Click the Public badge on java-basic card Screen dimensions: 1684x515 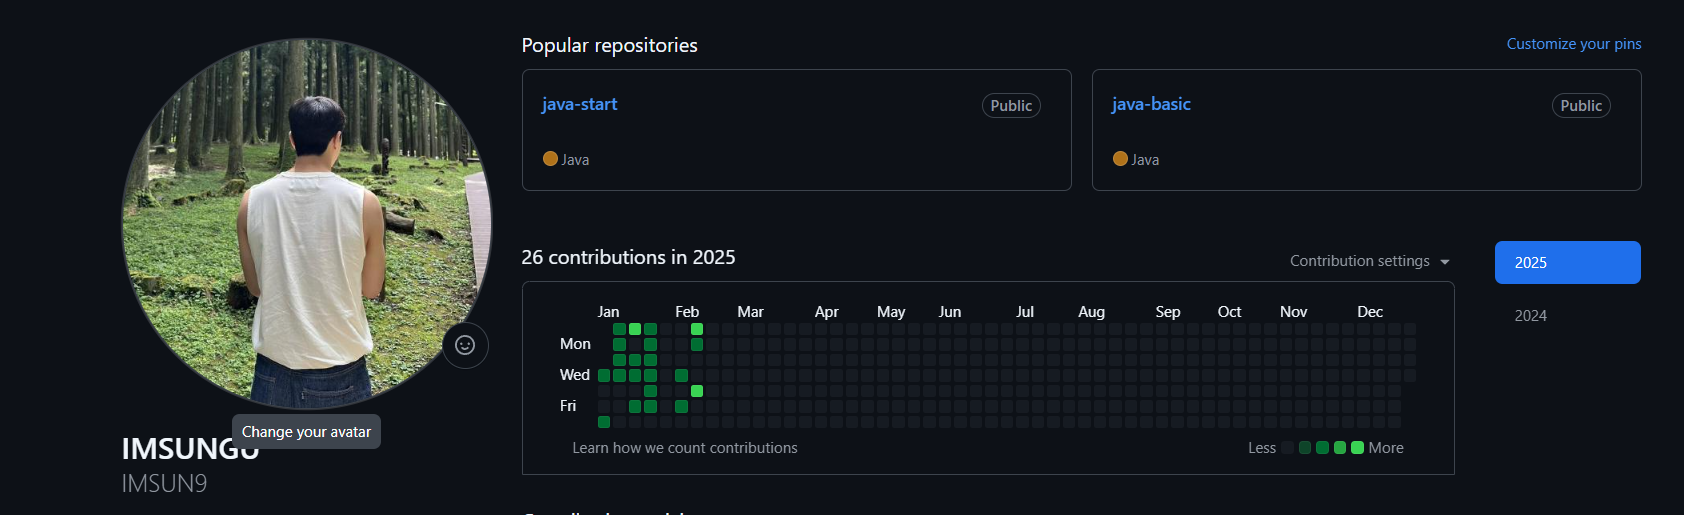[1581, 106]
